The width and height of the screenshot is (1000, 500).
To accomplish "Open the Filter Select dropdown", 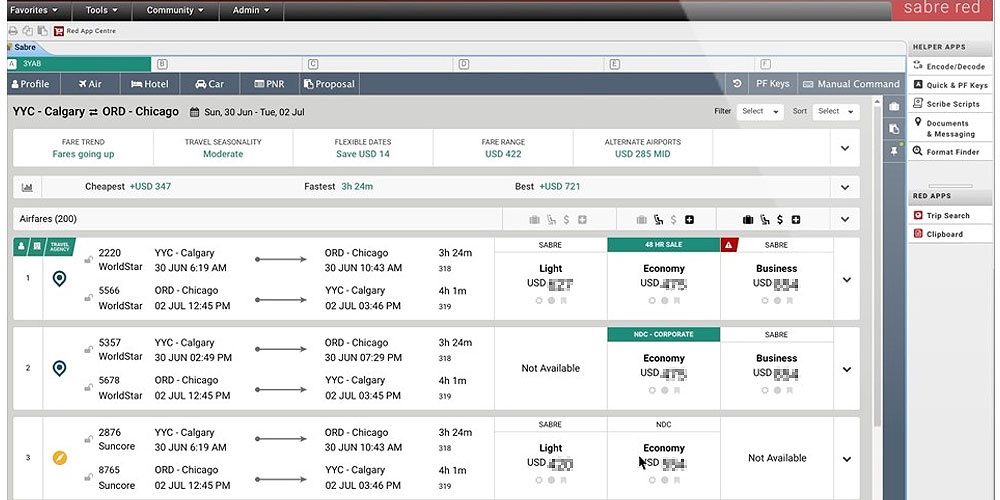I will coord(760,112).
